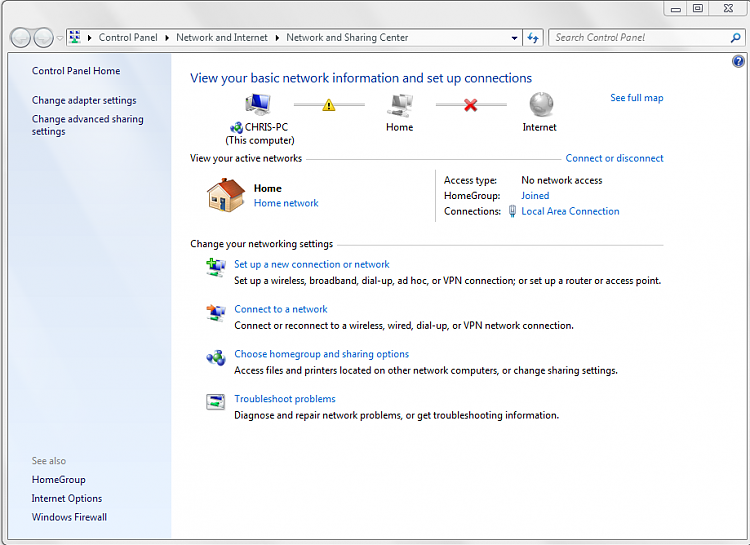Viewport: 750px width, 545px height.
Task: Click the Joined HomeGroup link
Action: coord(535,196)
